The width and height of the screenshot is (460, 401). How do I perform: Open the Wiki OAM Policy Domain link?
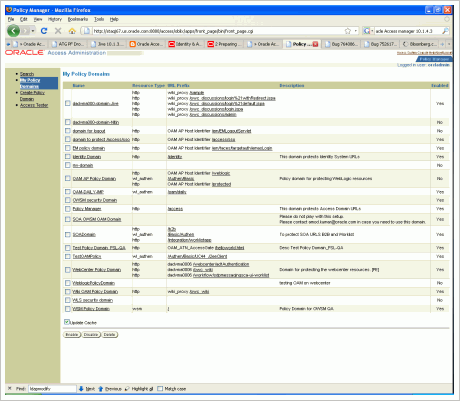95,291
